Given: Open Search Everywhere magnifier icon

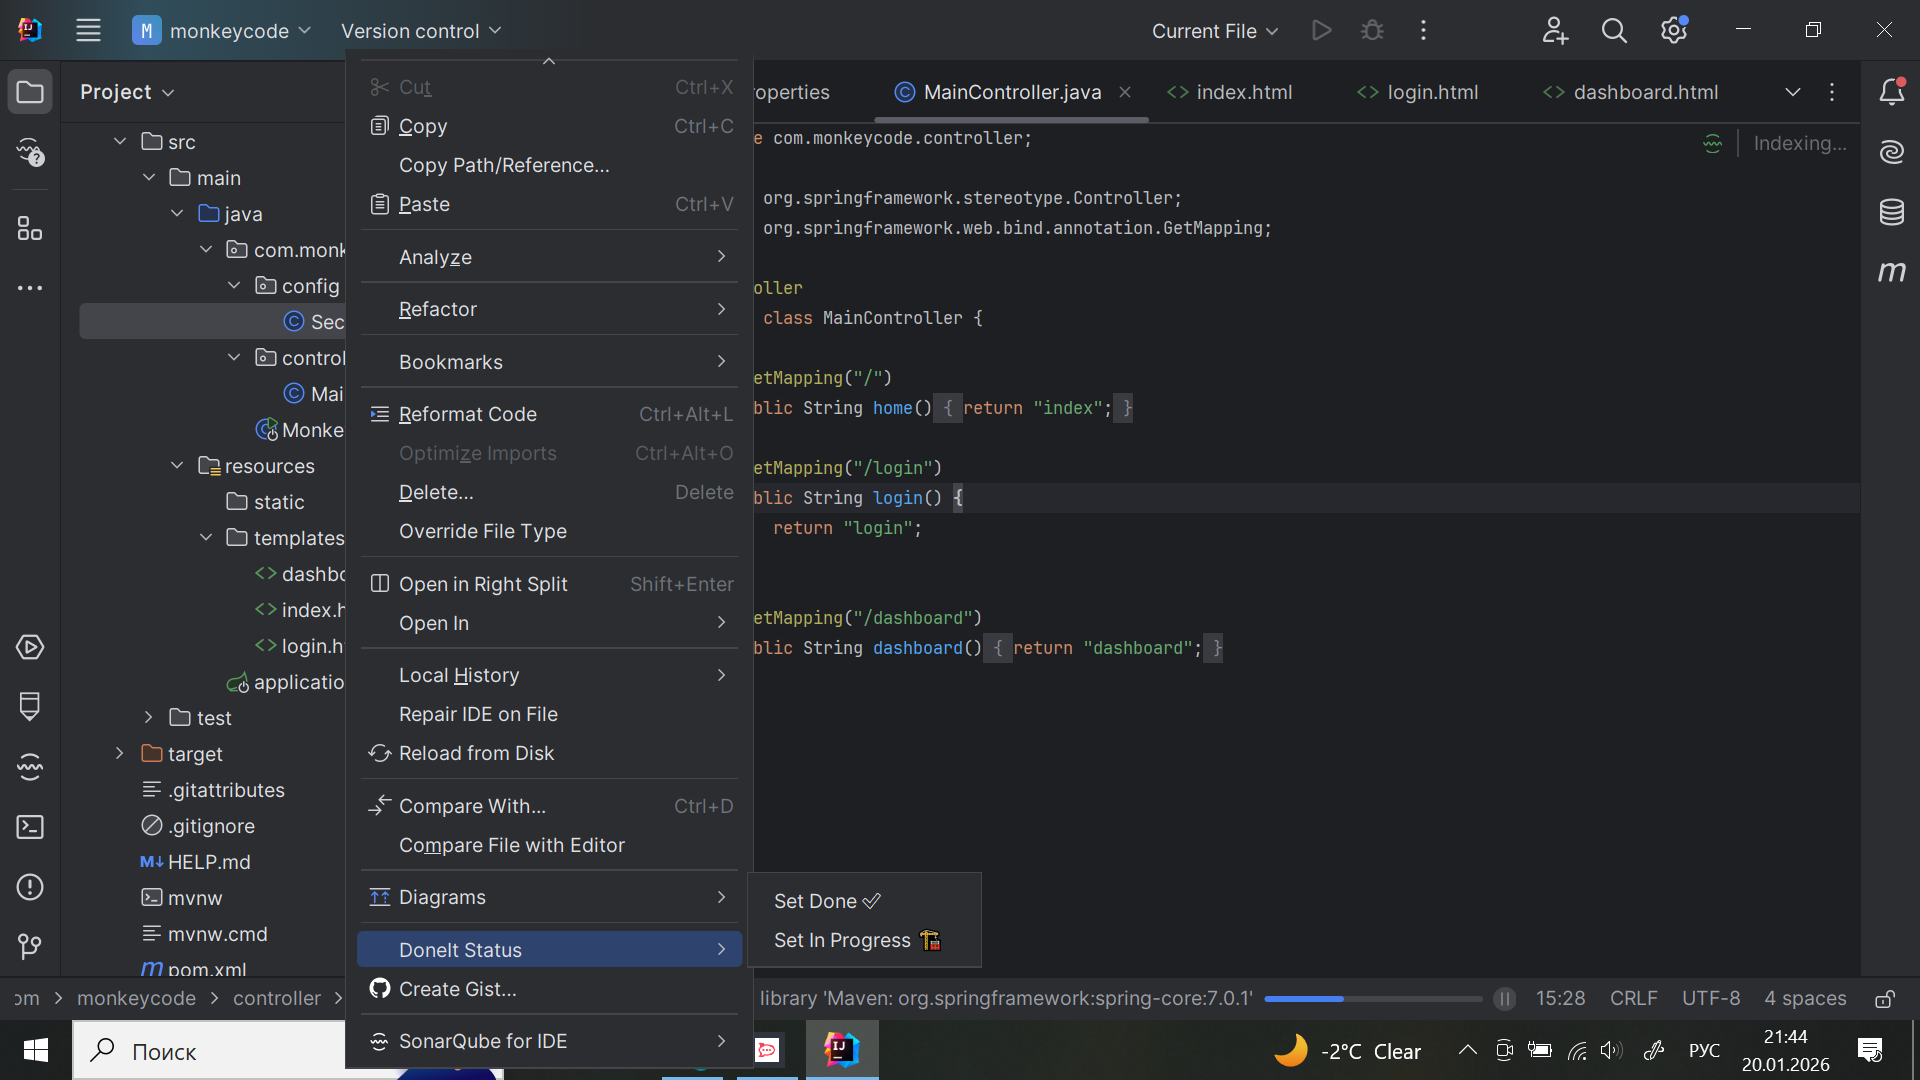Looking at the screenshot, I should (x=1614, y=30).
